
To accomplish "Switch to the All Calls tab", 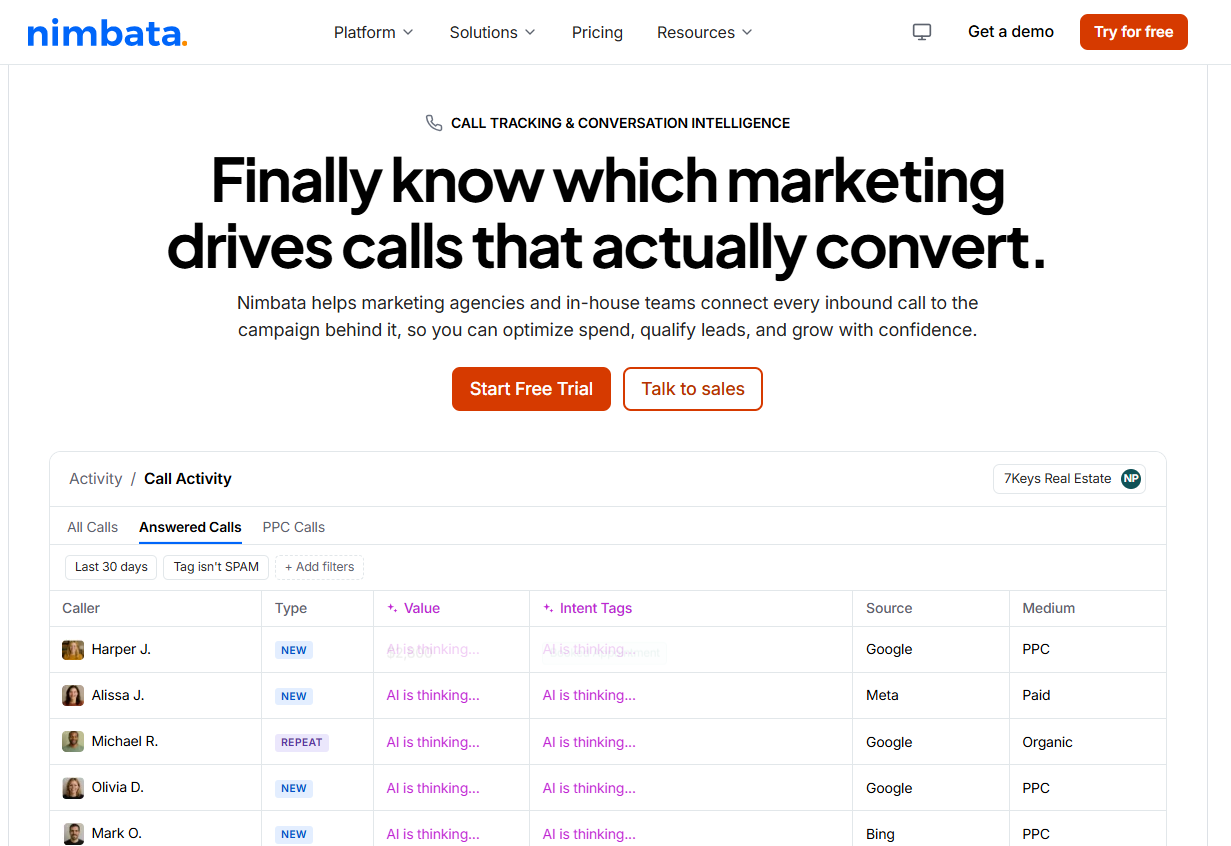I will pos(92,527).
